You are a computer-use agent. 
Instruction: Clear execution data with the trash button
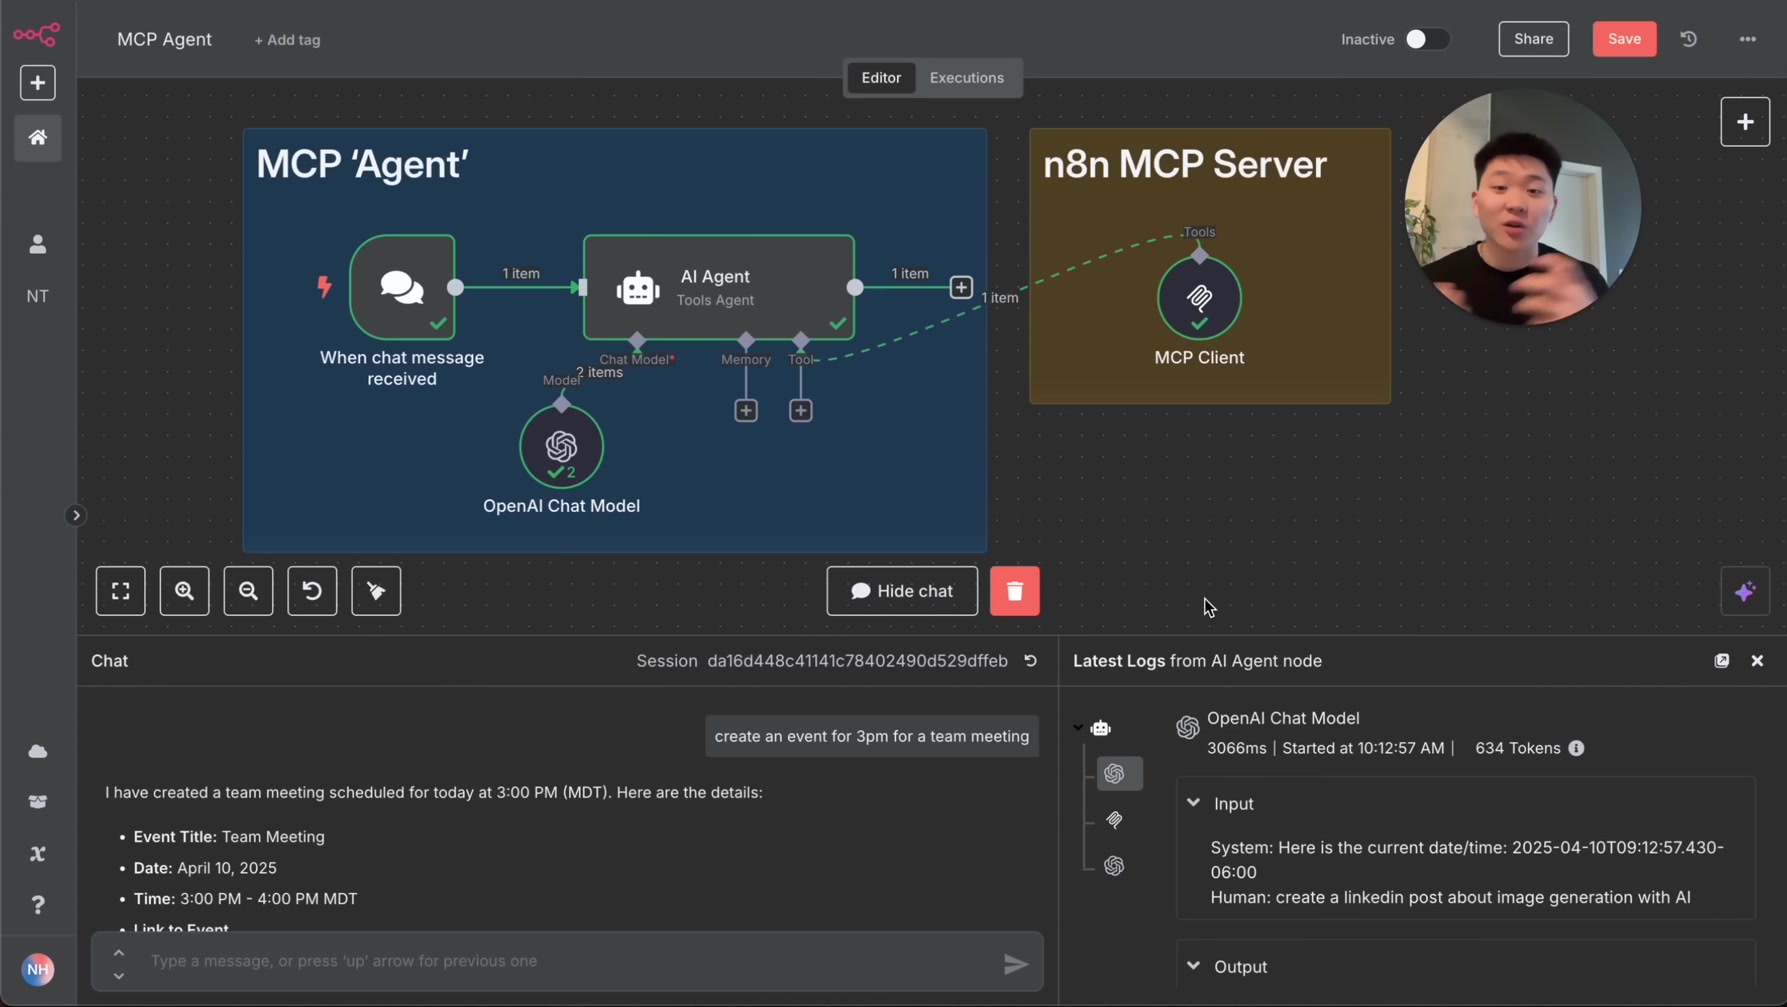click(1014, 591)
